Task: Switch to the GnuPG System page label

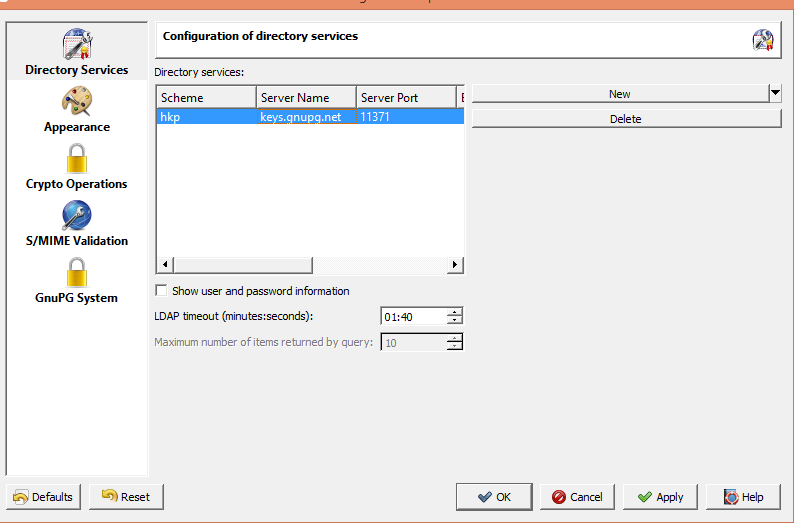Action: (76, 298)
